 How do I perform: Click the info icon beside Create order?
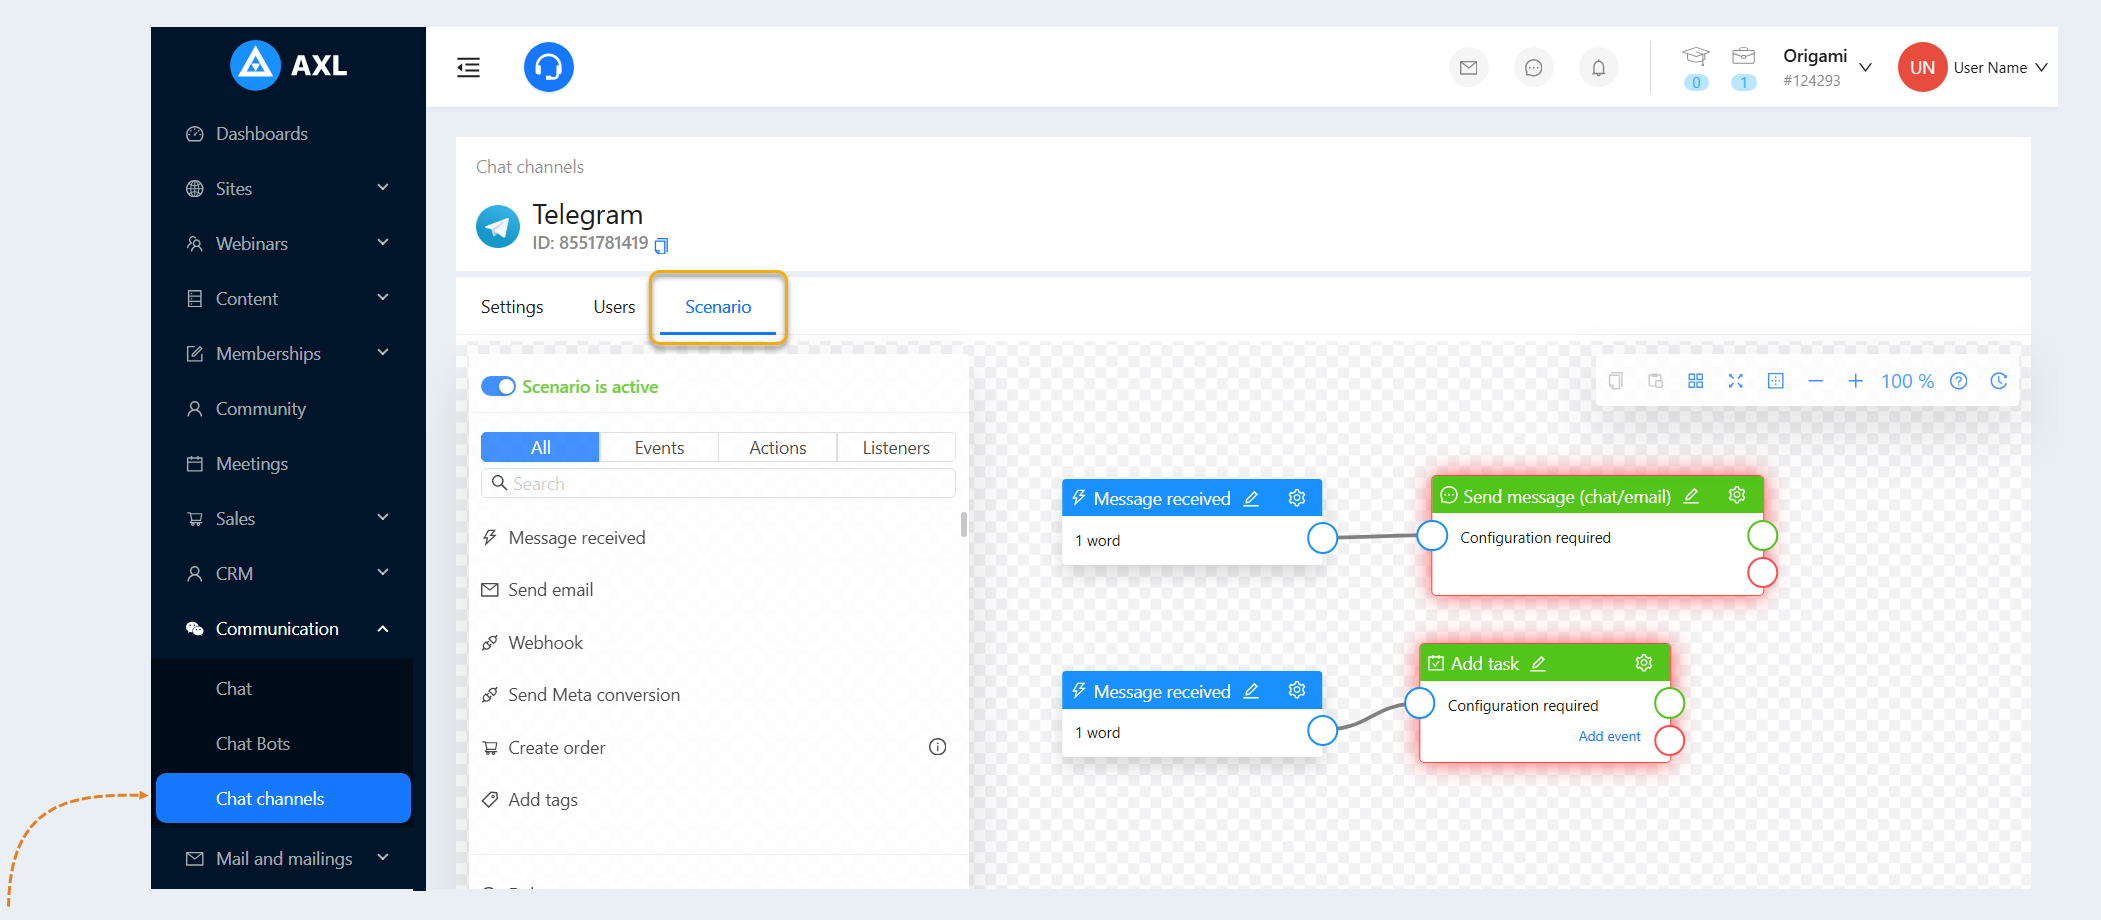(x=937, y=747)
